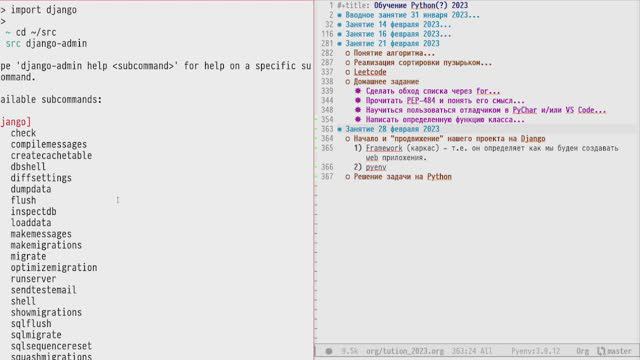Click the buffer name org/tution_2023.org in modeline
640x360 pixels.
tap(404, 351)
